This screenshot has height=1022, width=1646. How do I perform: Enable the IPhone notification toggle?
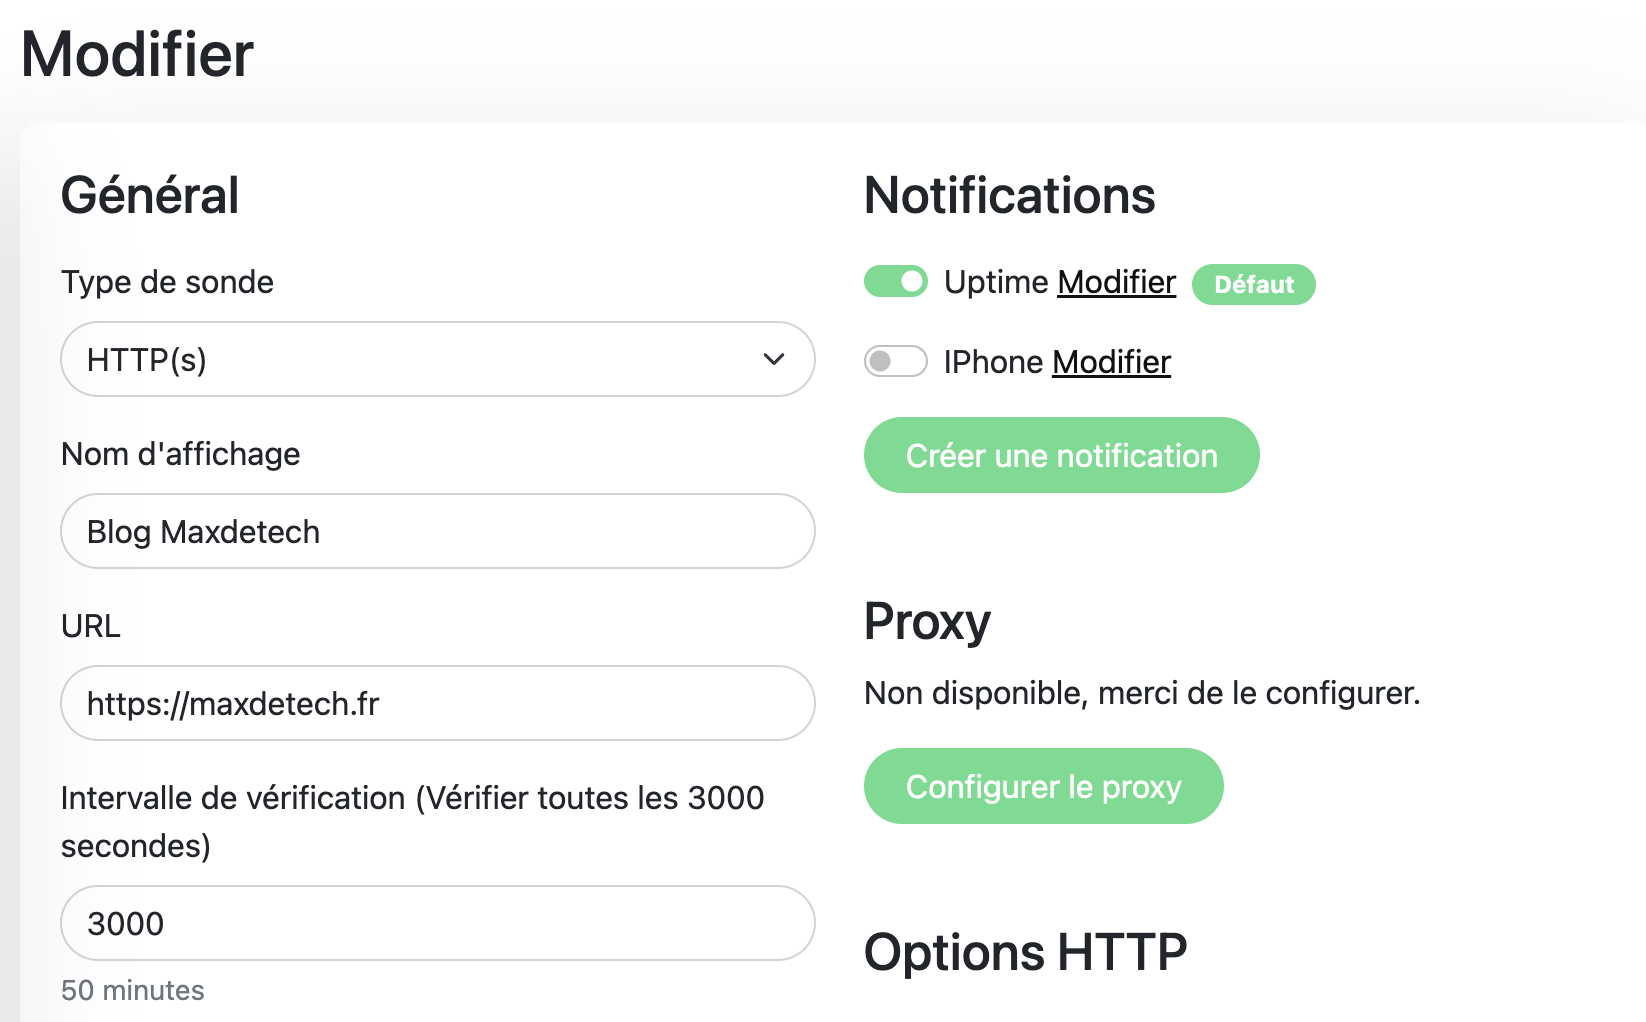pos(895,362)
